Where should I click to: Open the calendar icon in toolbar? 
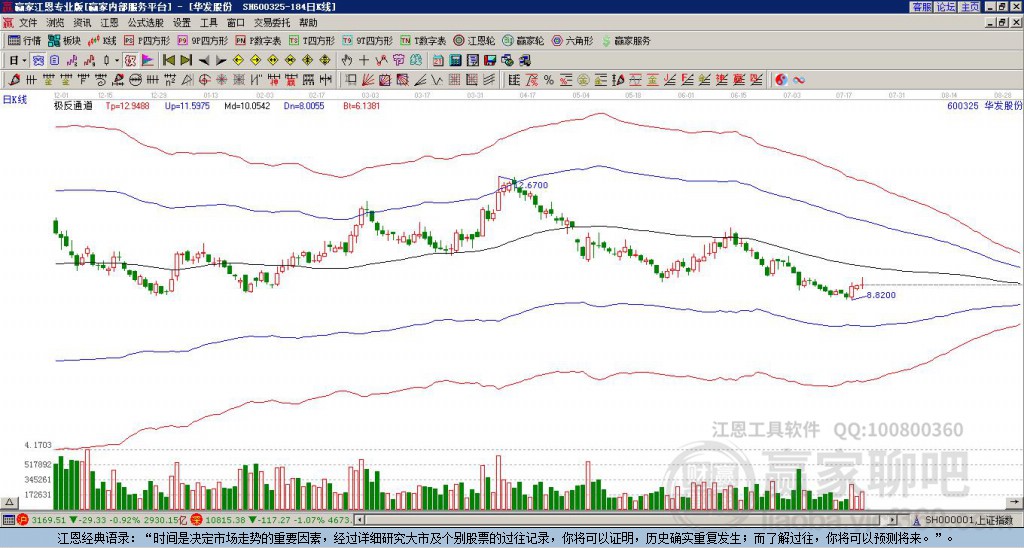438,61
